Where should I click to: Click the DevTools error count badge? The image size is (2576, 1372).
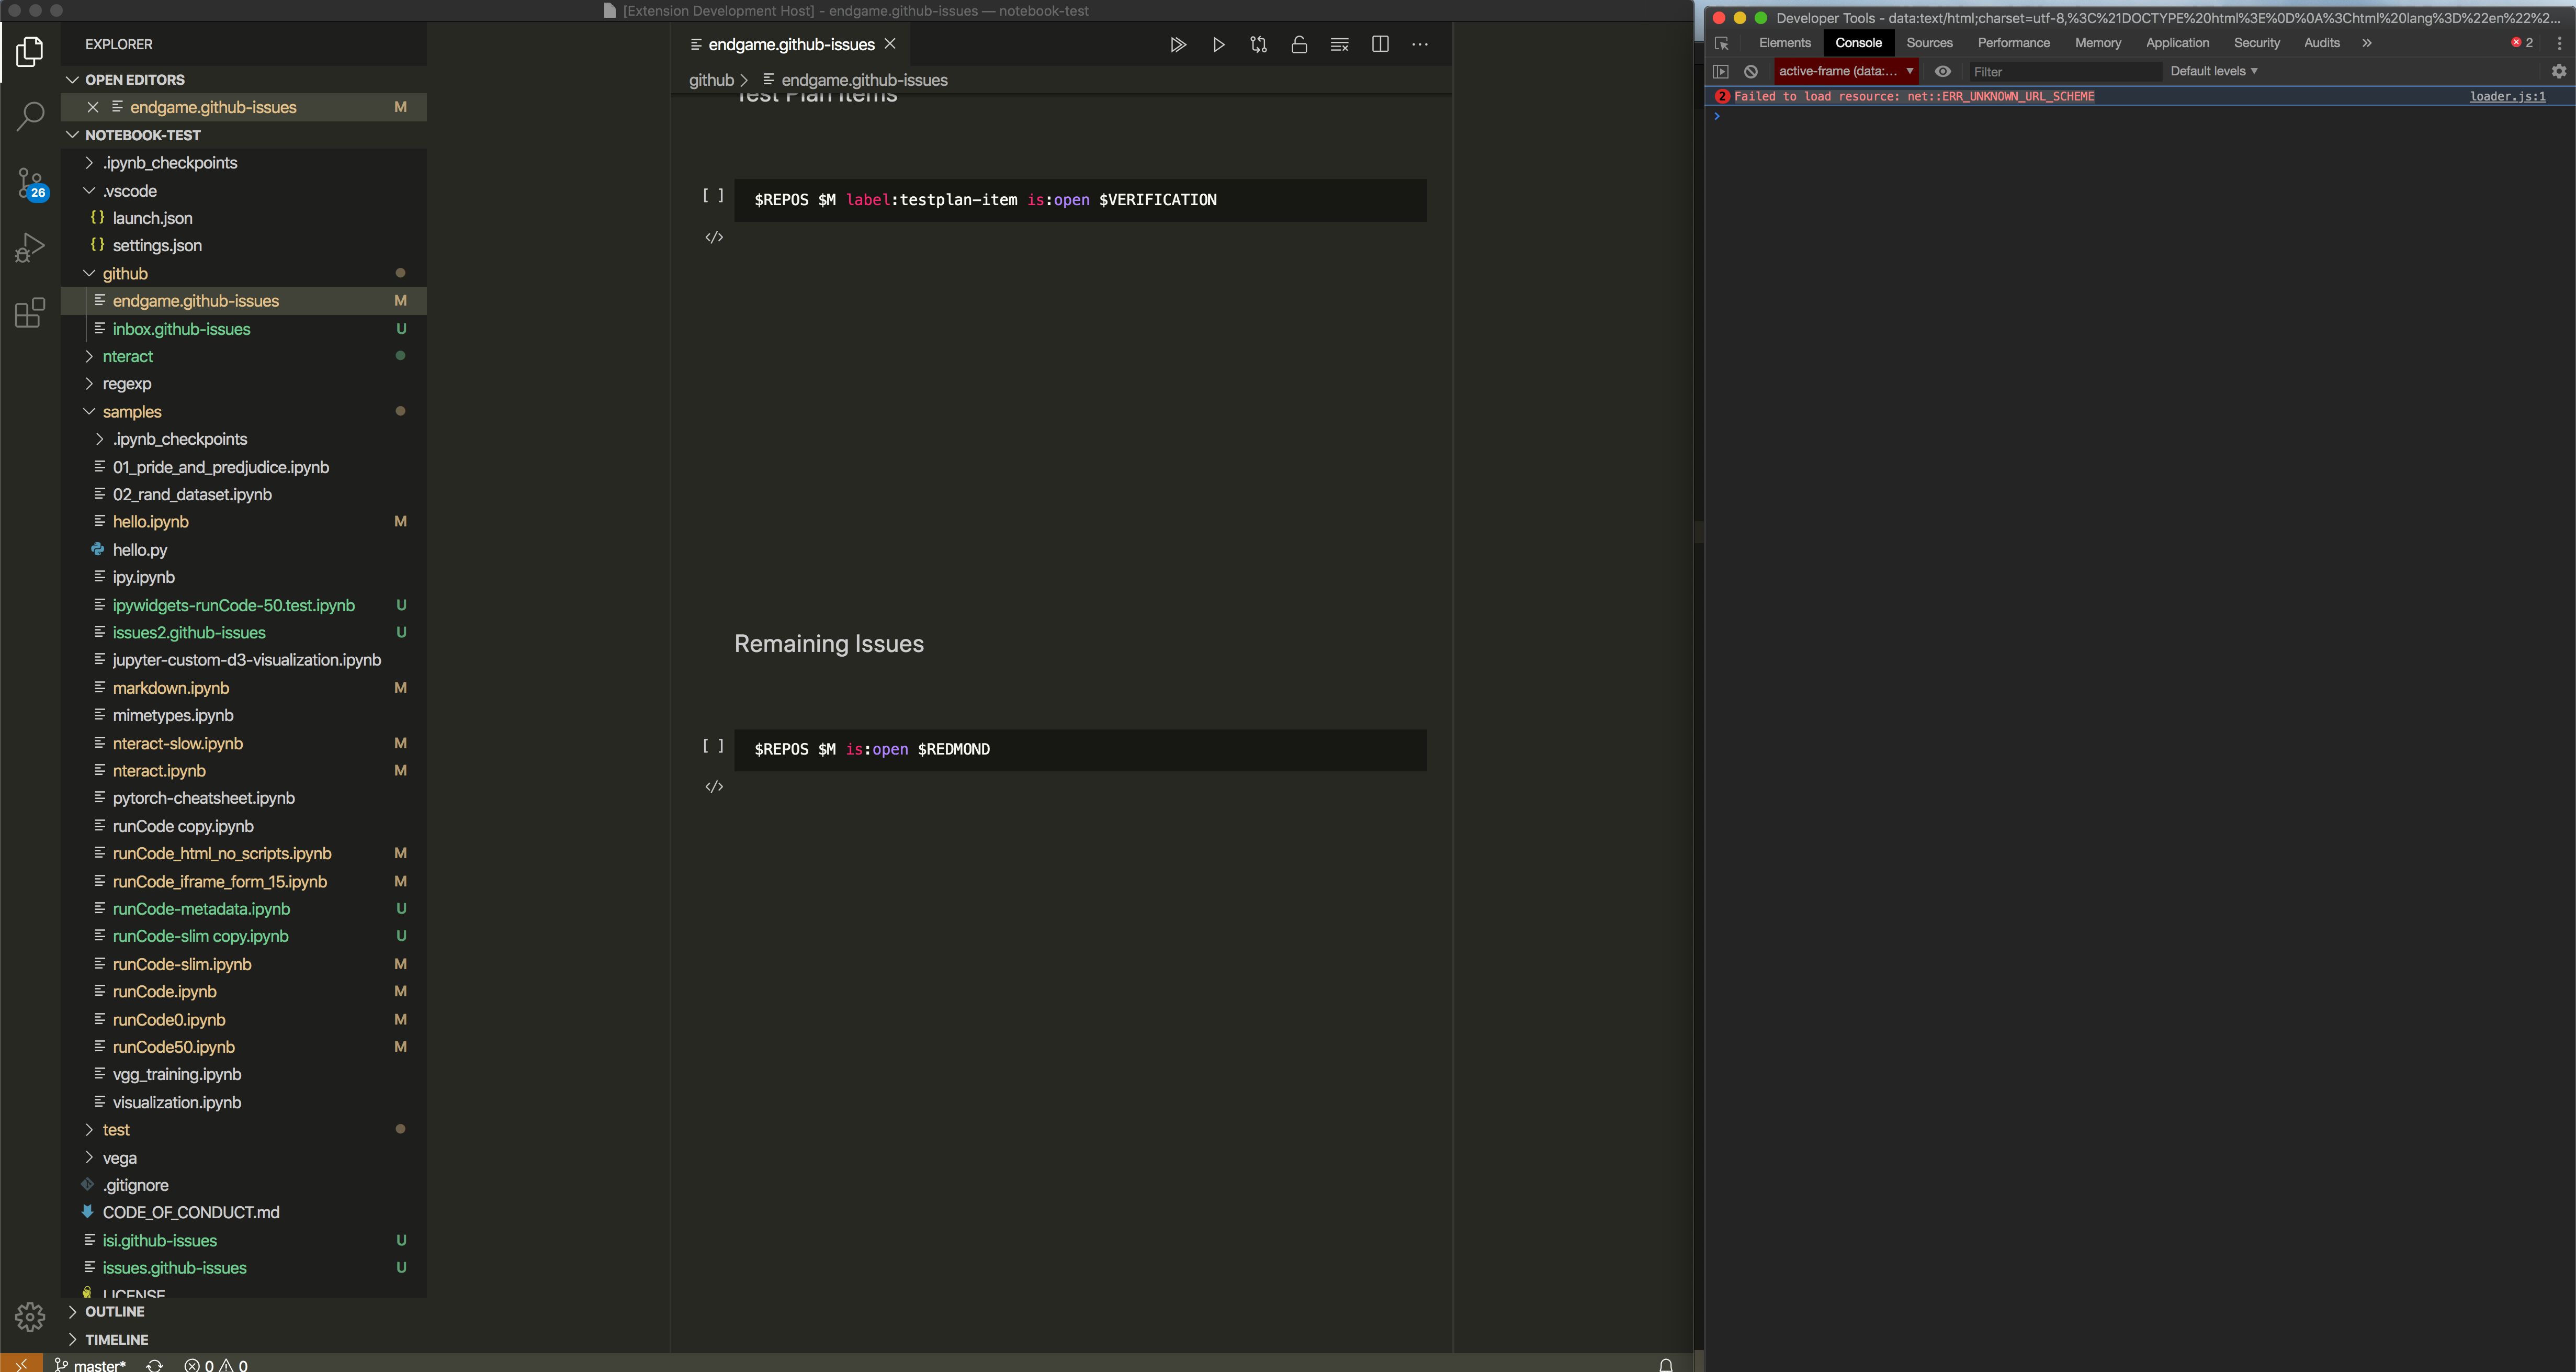(2522, 43)
